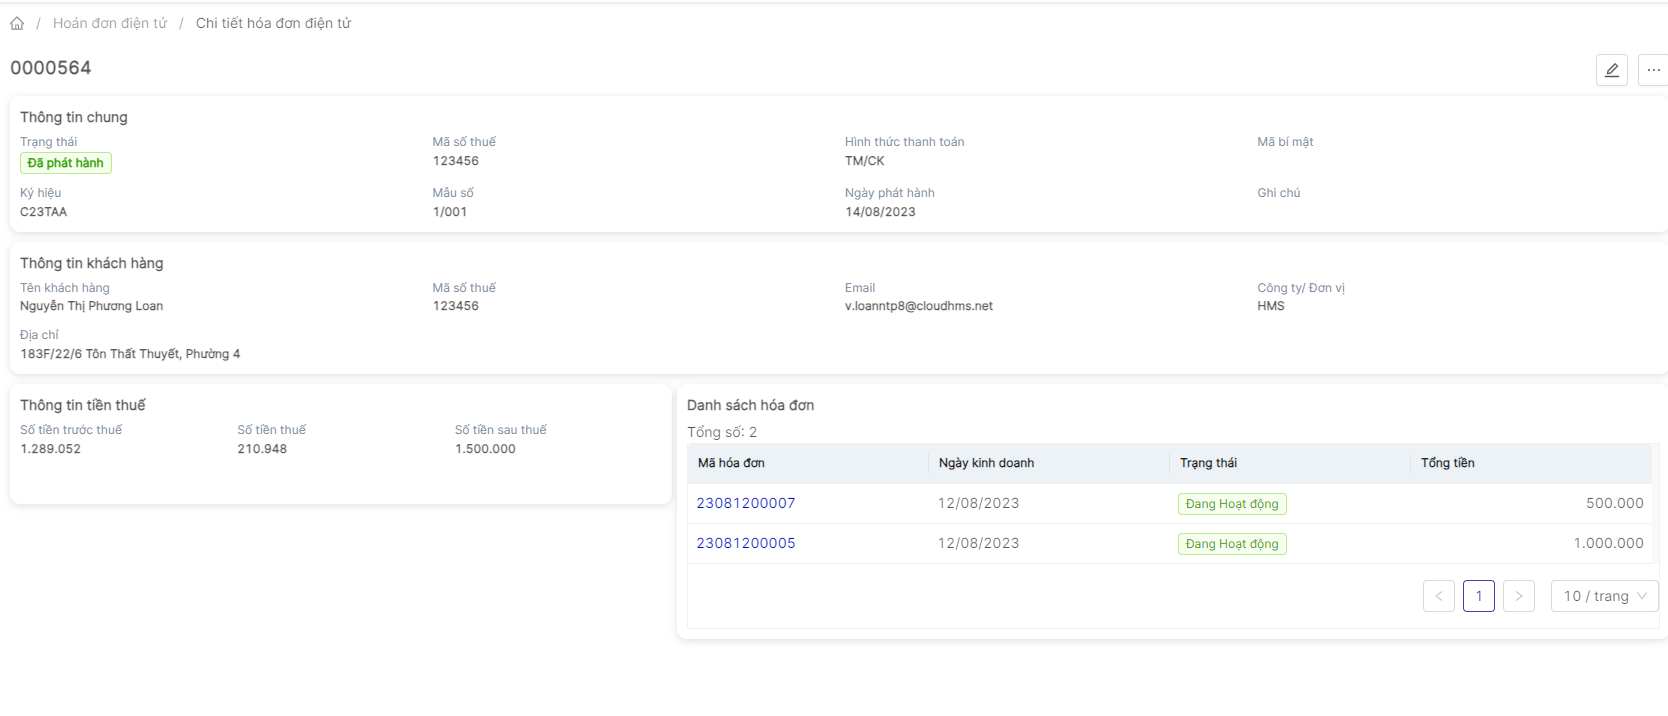Go to next page arrow
Viewport: 1668px width, 716px height.
(1518, 596)
